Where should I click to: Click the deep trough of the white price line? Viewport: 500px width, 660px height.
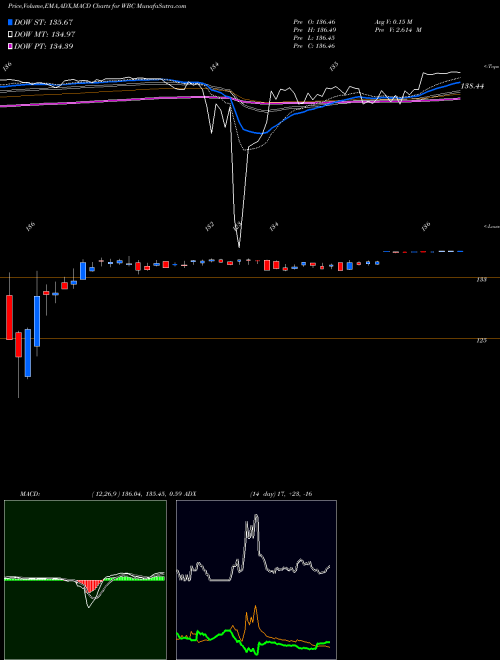click(239, 245)
